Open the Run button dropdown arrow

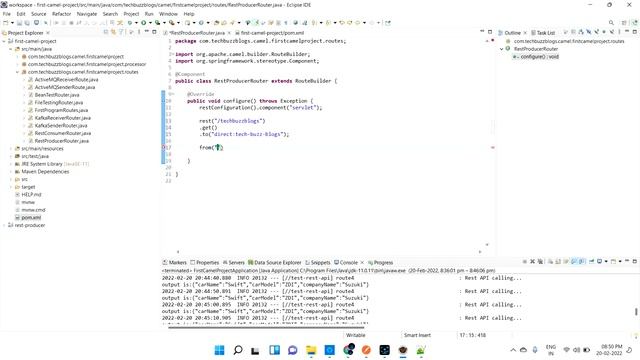pyautogui.click(x=150, y=23)
